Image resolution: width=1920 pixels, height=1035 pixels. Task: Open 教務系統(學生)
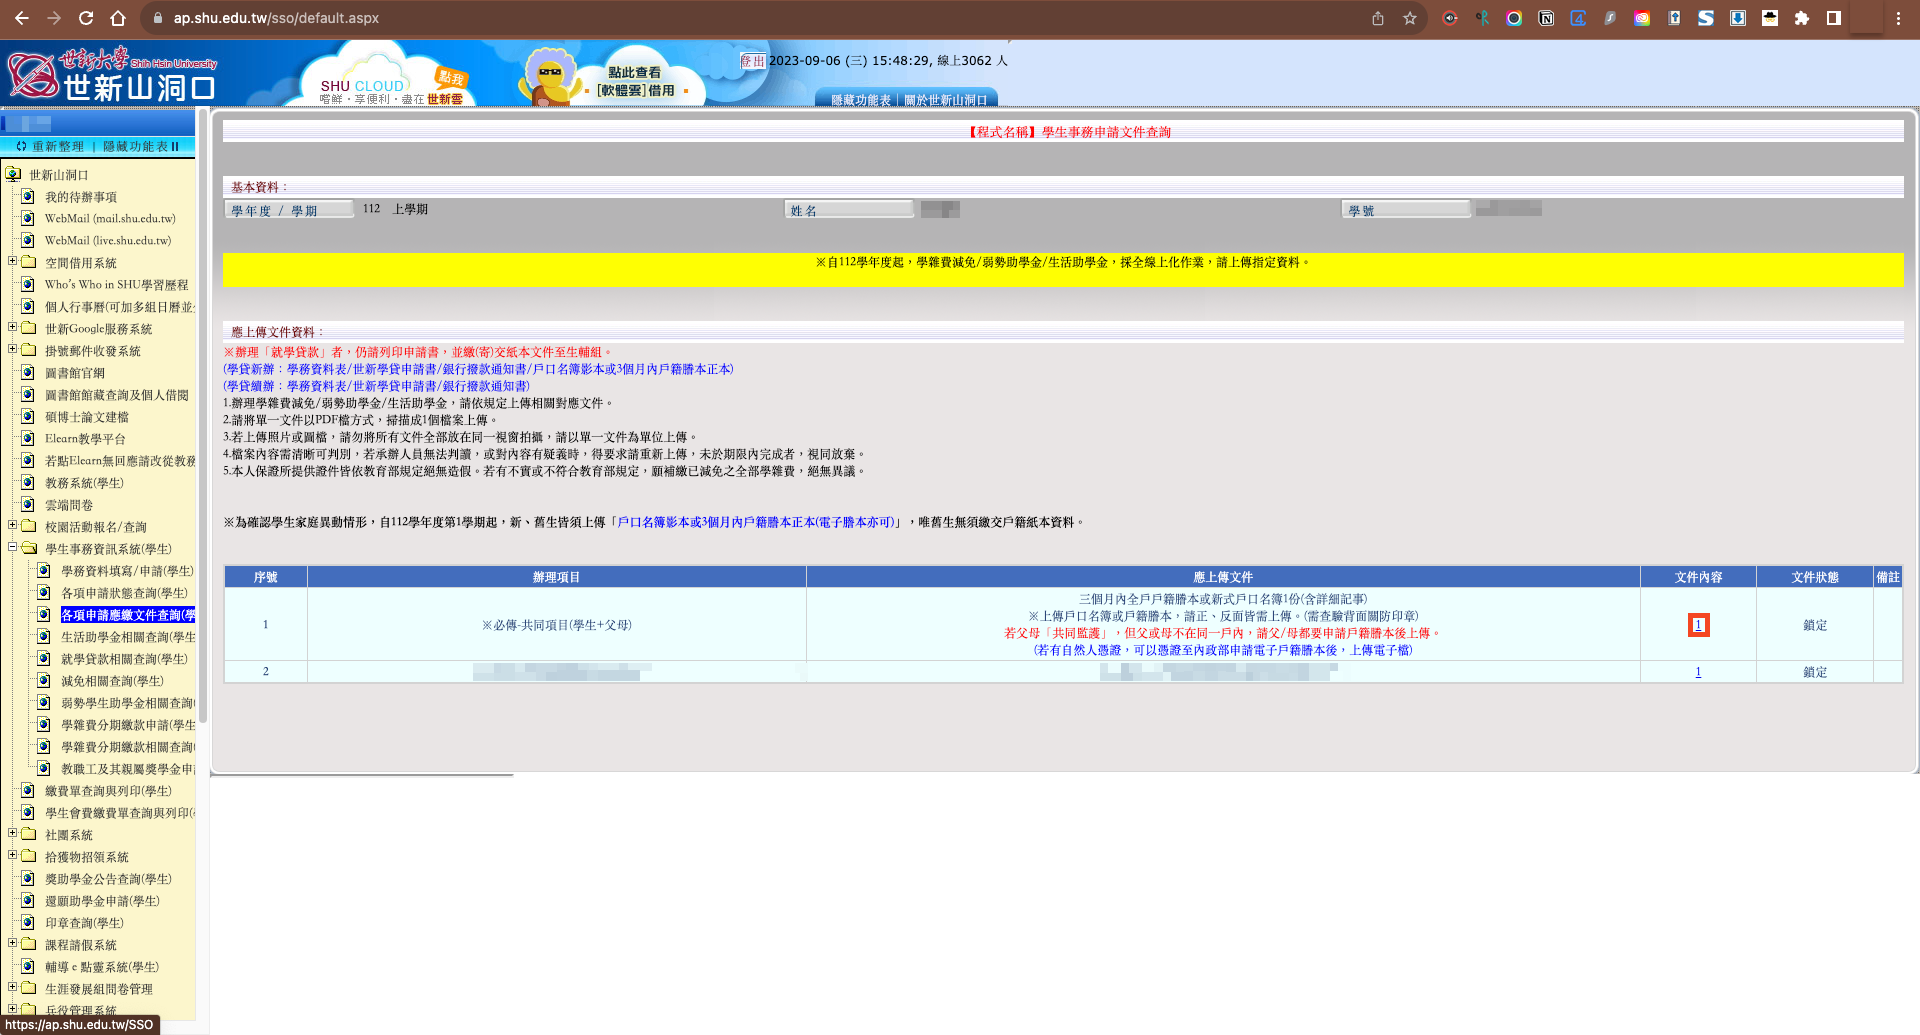pos(84,482)
